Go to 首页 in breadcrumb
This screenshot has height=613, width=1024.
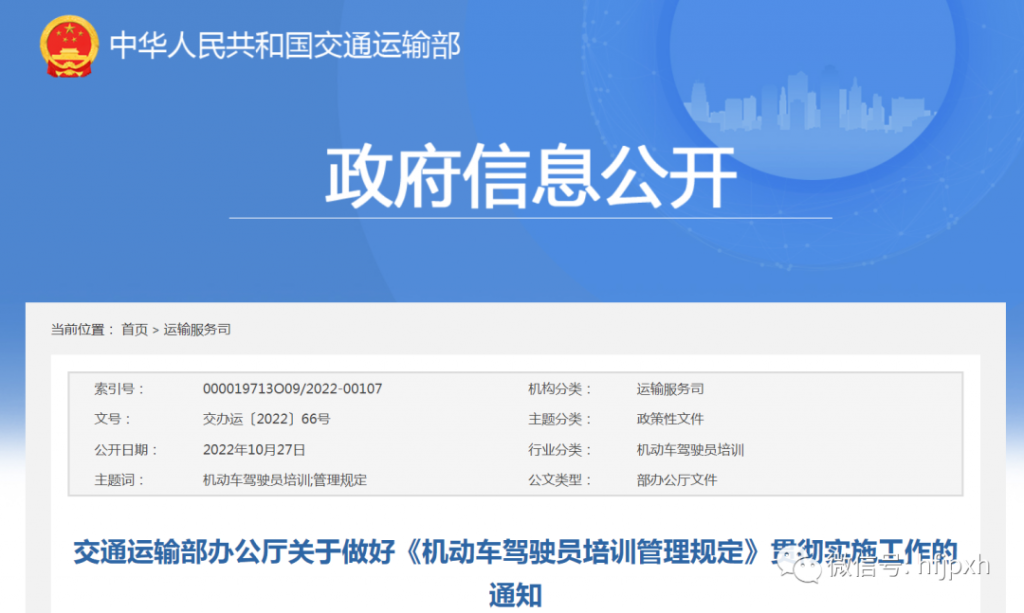(135, 330)
